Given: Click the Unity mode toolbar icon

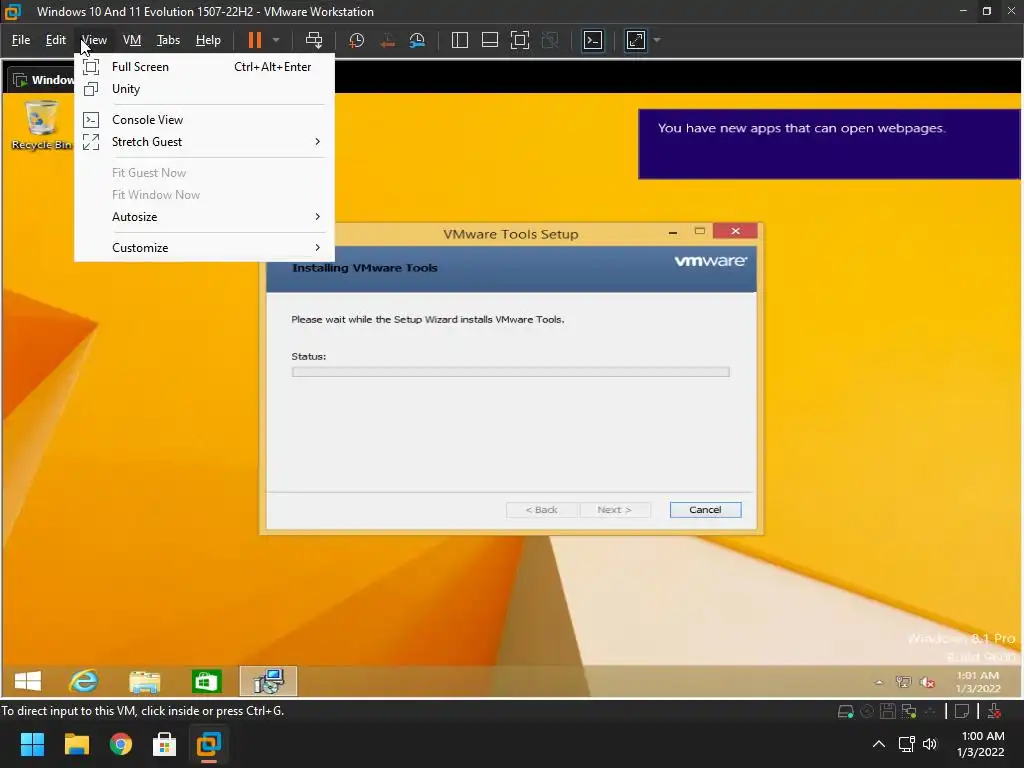Looking at the screenshot, I should click(x=550, y=40).
